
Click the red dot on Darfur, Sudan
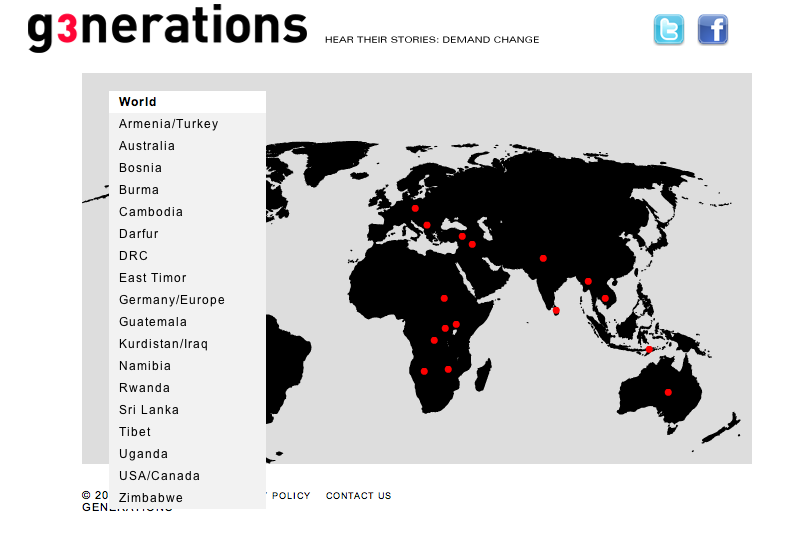coord(444,298)
